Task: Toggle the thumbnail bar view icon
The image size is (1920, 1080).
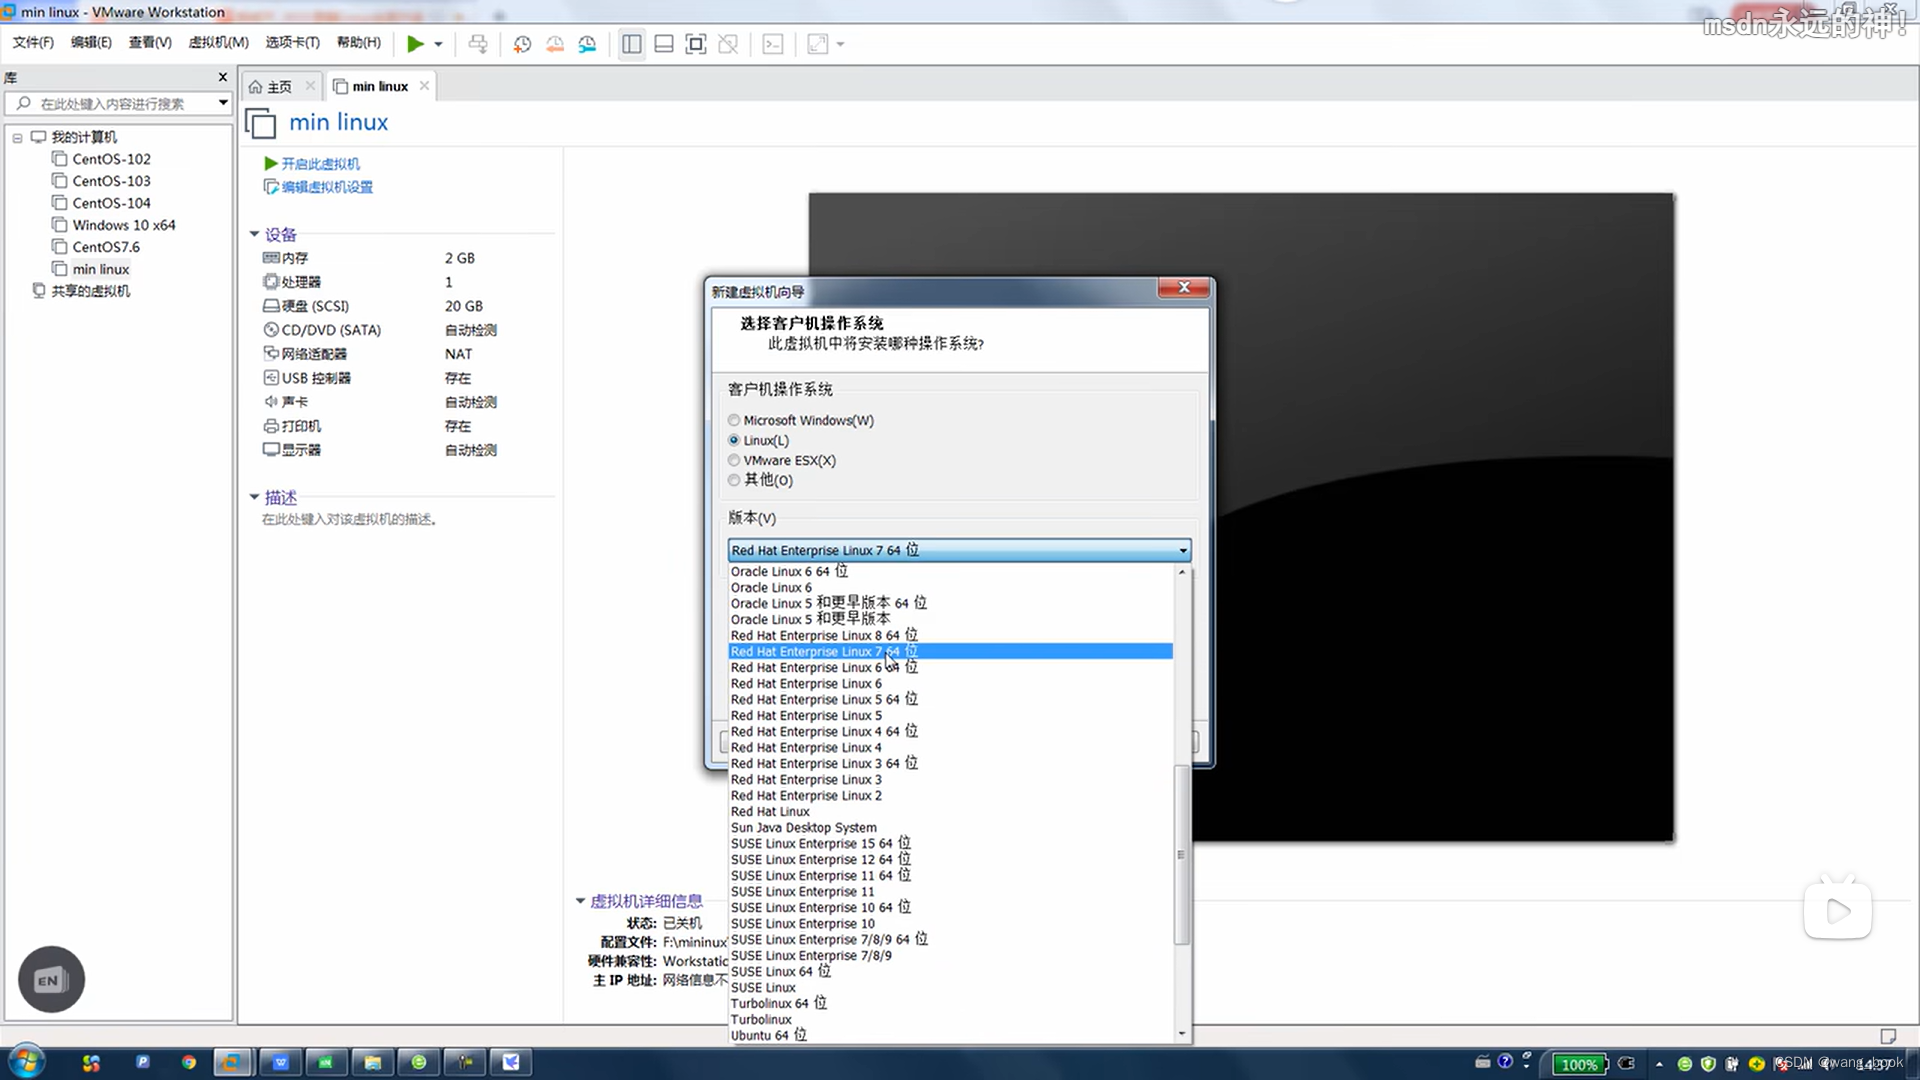Action: (x=664, y=44)
